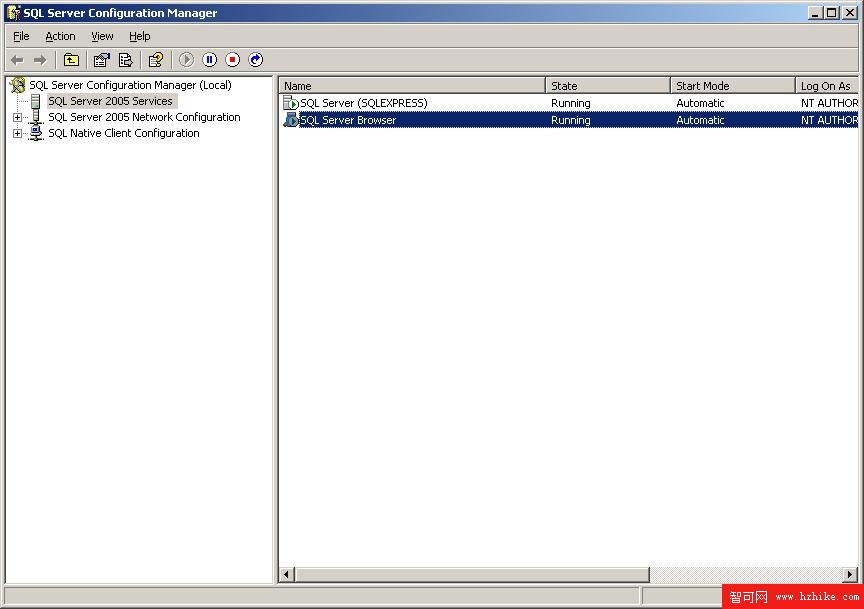
Task: Open the Action menu
Action: 60,36
